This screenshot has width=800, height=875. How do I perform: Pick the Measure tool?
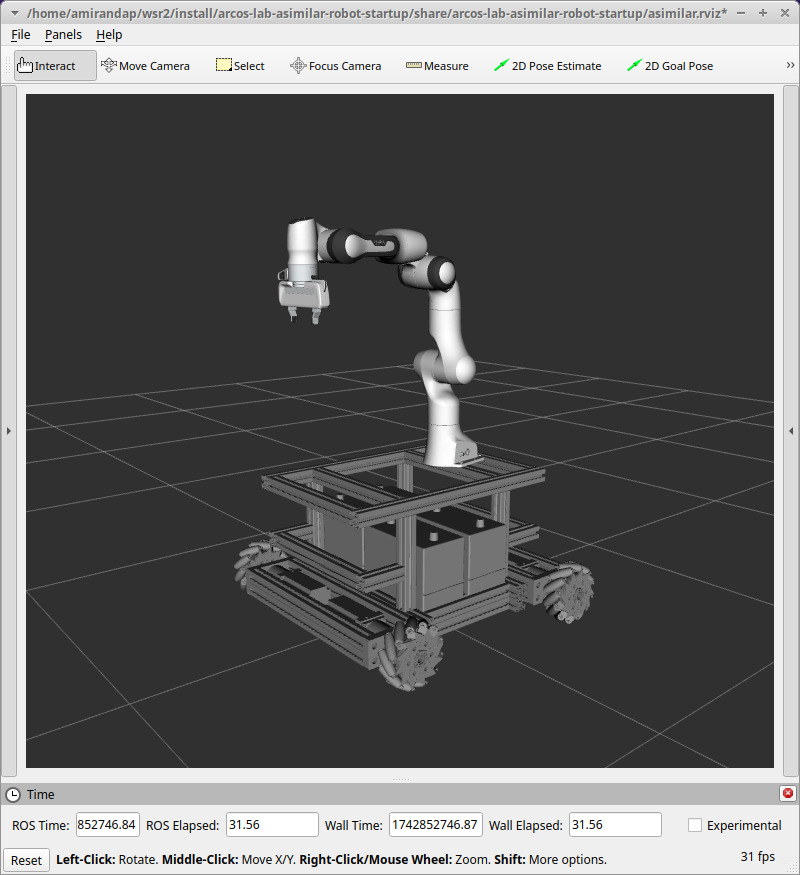(437, 66)
